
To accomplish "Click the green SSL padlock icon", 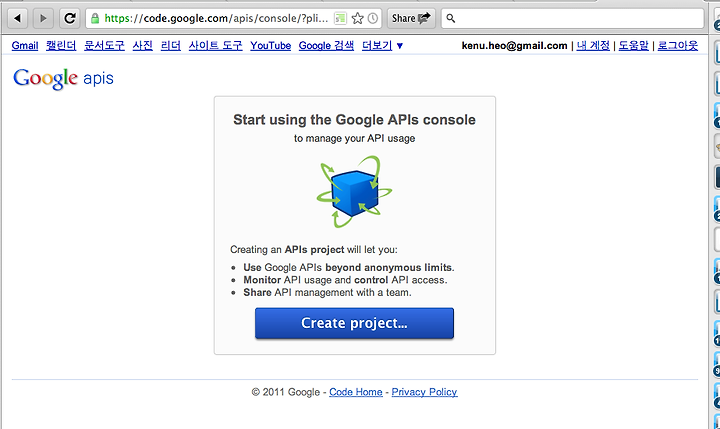I will 95,18.
